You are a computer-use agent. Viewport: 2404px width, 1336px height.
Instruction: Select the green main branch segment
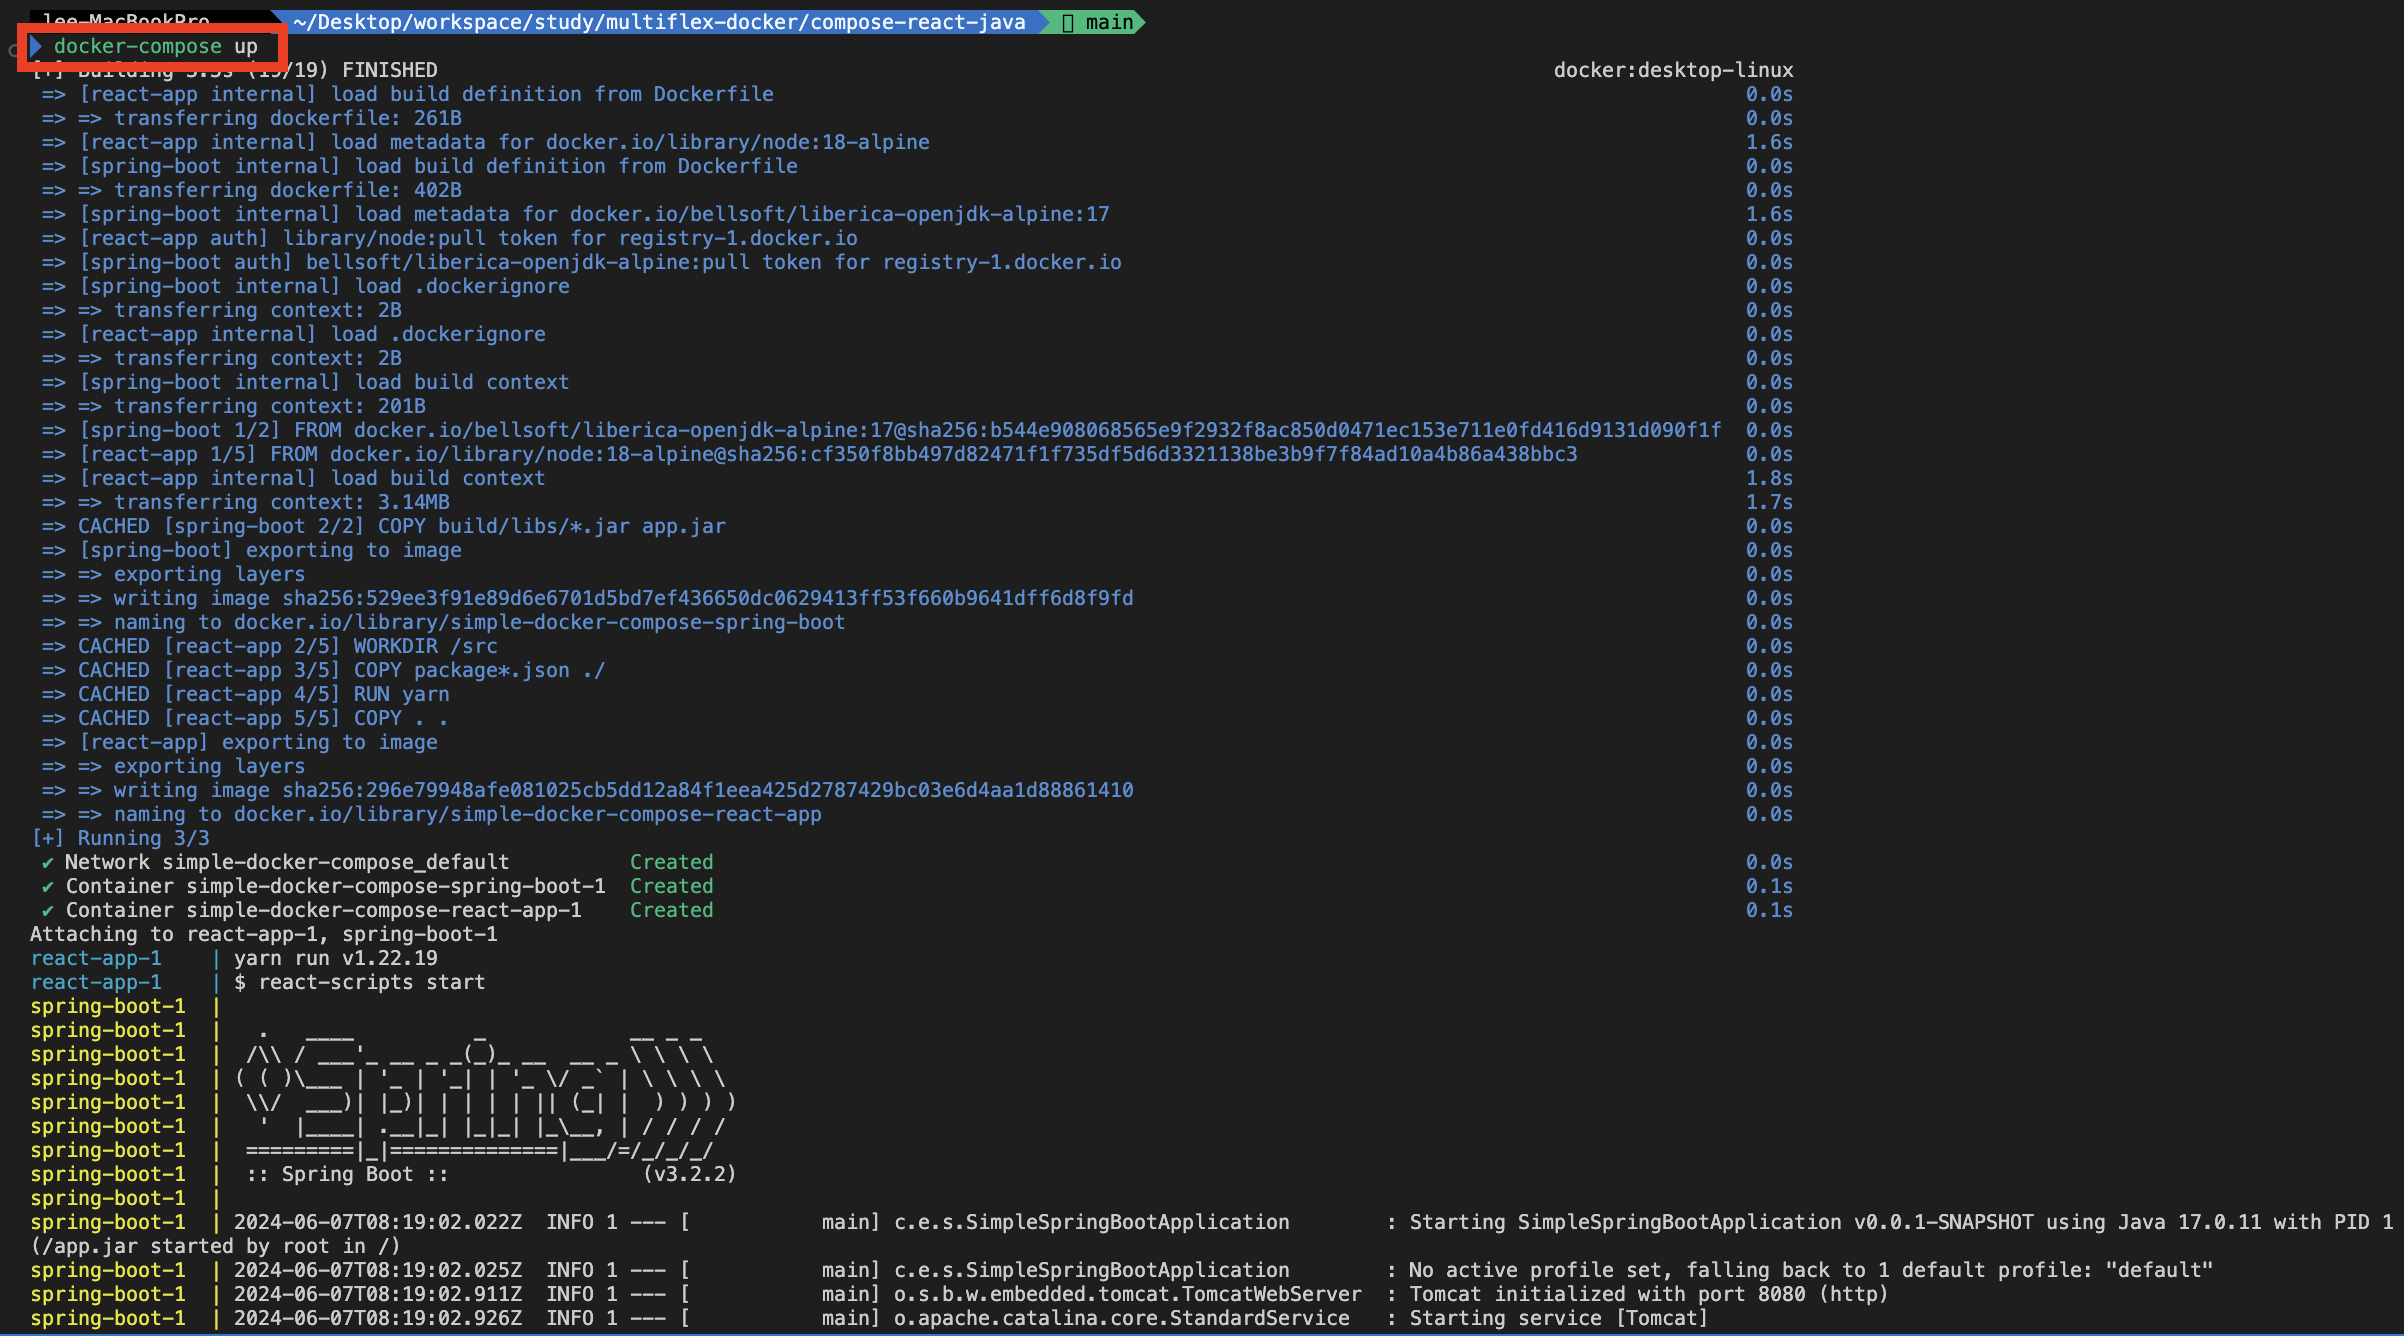pyautogui.click(x=1098, y=22)
